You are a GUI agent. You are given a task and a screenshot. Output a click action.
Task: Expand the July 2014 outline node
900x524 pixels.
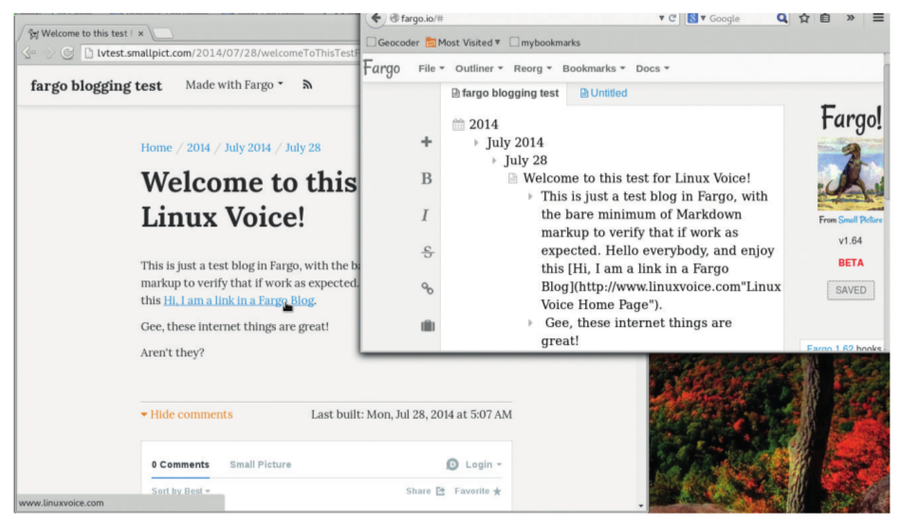point(476,142)
